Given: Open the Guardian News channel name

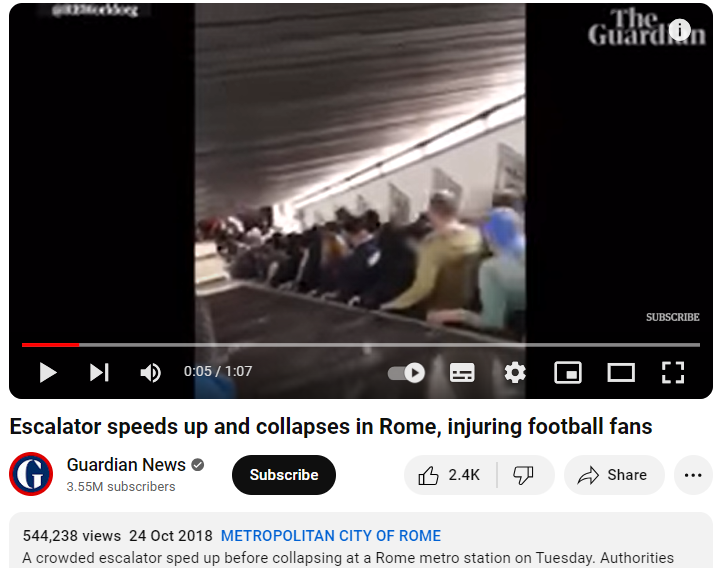Looking at the screenshot, I should coord(126,465).
